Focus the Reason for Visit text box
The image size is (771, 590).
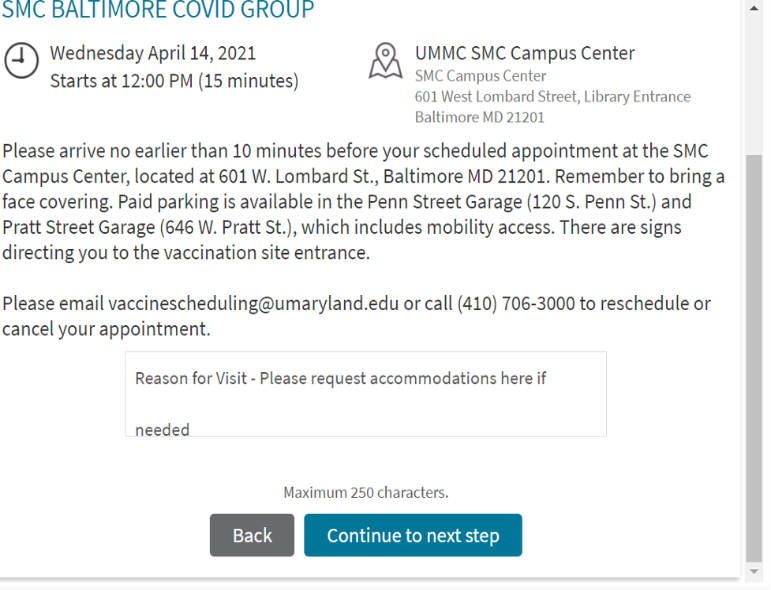[365, 394]
